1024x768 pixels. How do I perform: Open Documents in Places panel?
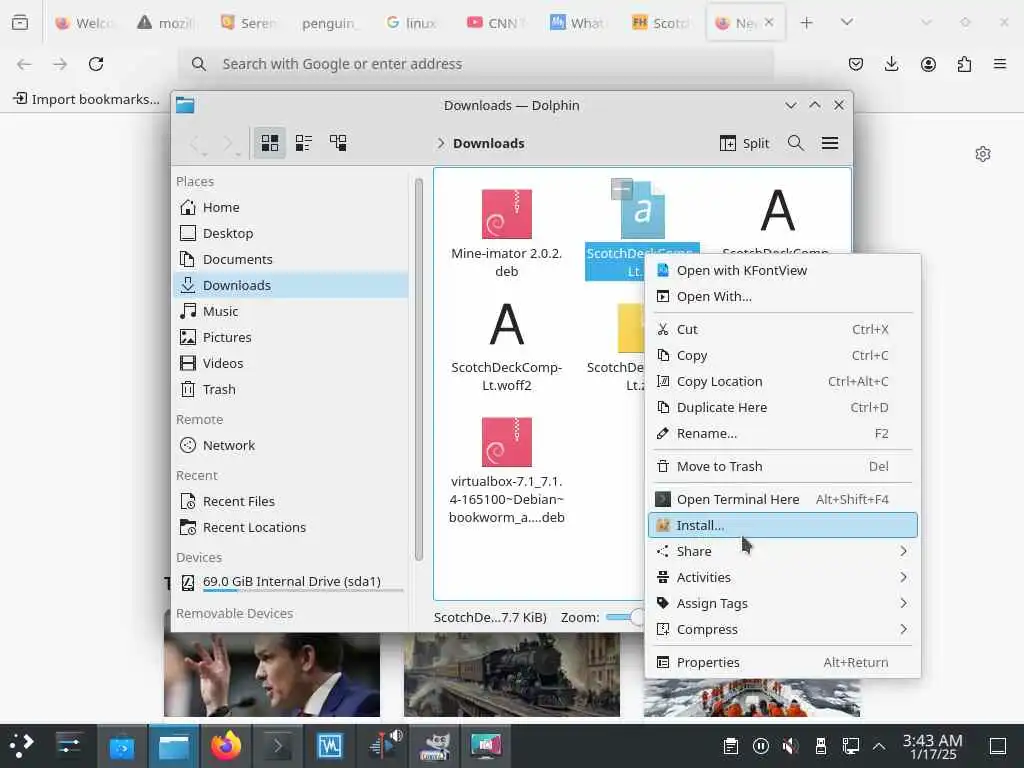[x=291, y=259]
